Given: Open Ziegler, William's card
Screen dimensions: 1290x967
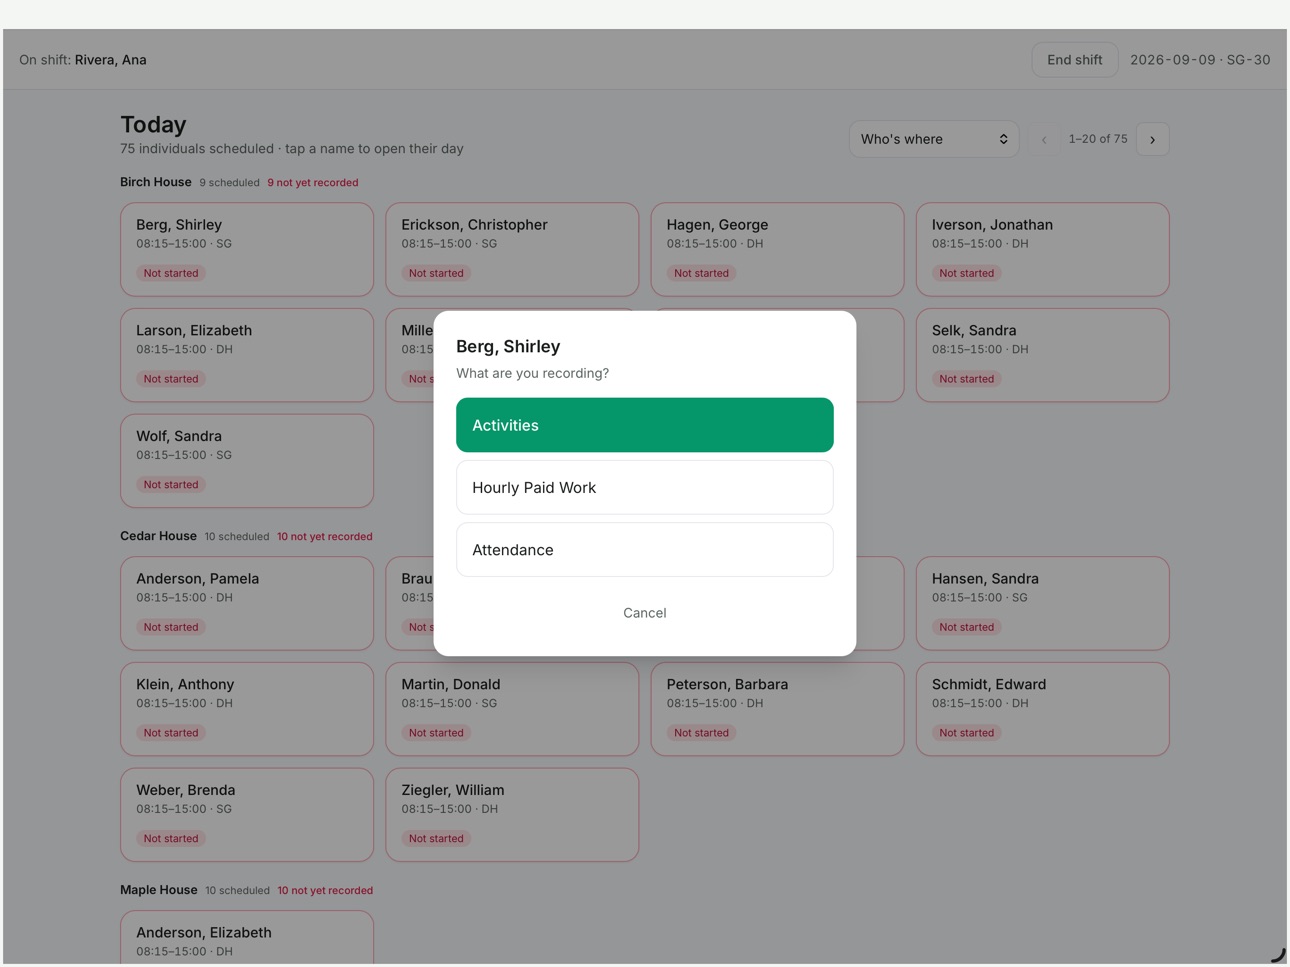Looking at the screenshot, I should pos(512,815).
